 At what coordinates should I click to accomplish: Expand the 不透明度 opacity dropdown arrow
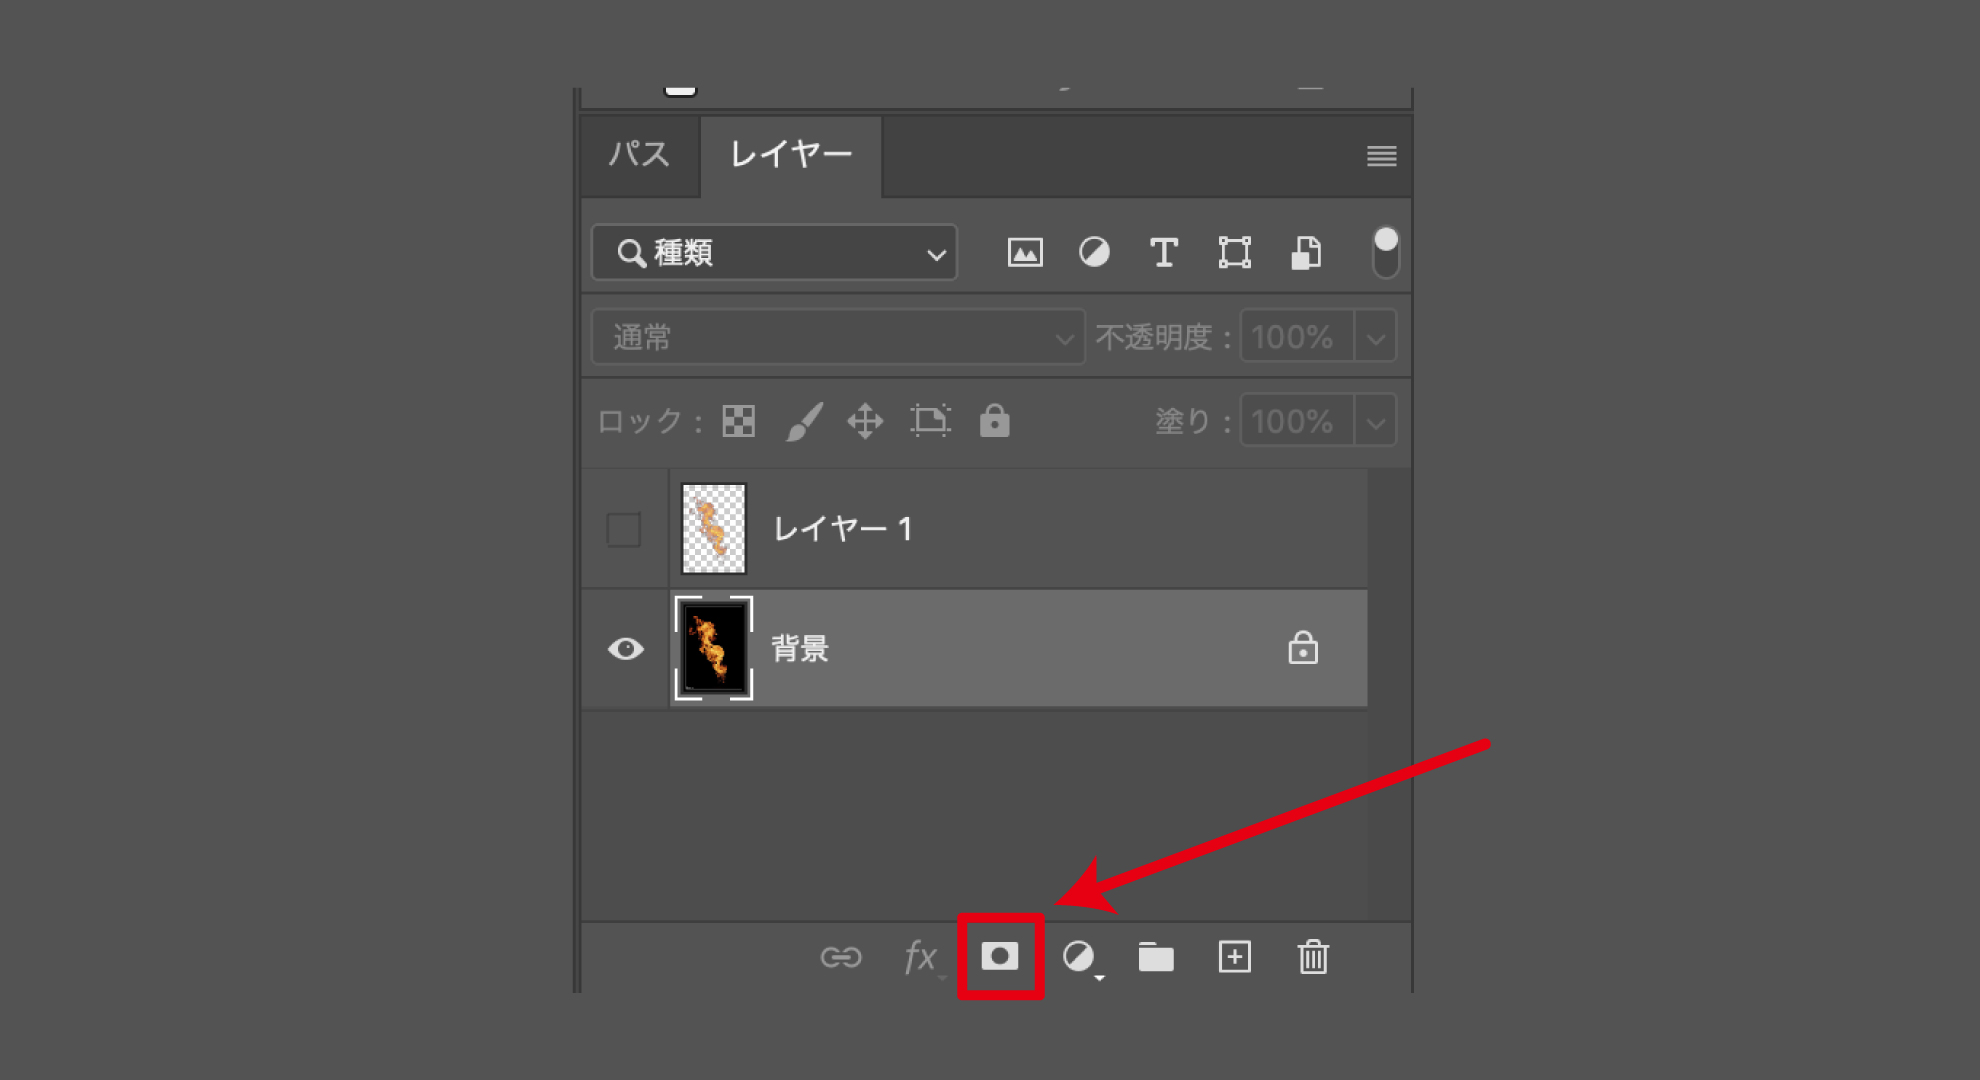point(1376,337)
